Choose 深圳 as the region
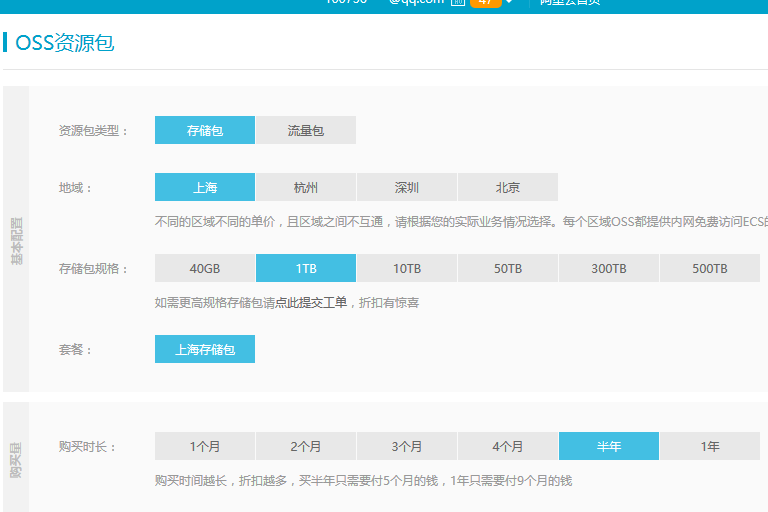The width and height of the screenshot is (768, 512). tap(407, 187)
